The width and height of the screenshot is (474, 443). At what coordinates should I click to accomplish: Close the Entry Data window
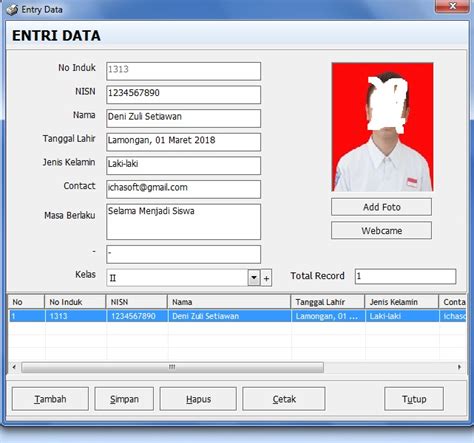(x=452, y=6)
